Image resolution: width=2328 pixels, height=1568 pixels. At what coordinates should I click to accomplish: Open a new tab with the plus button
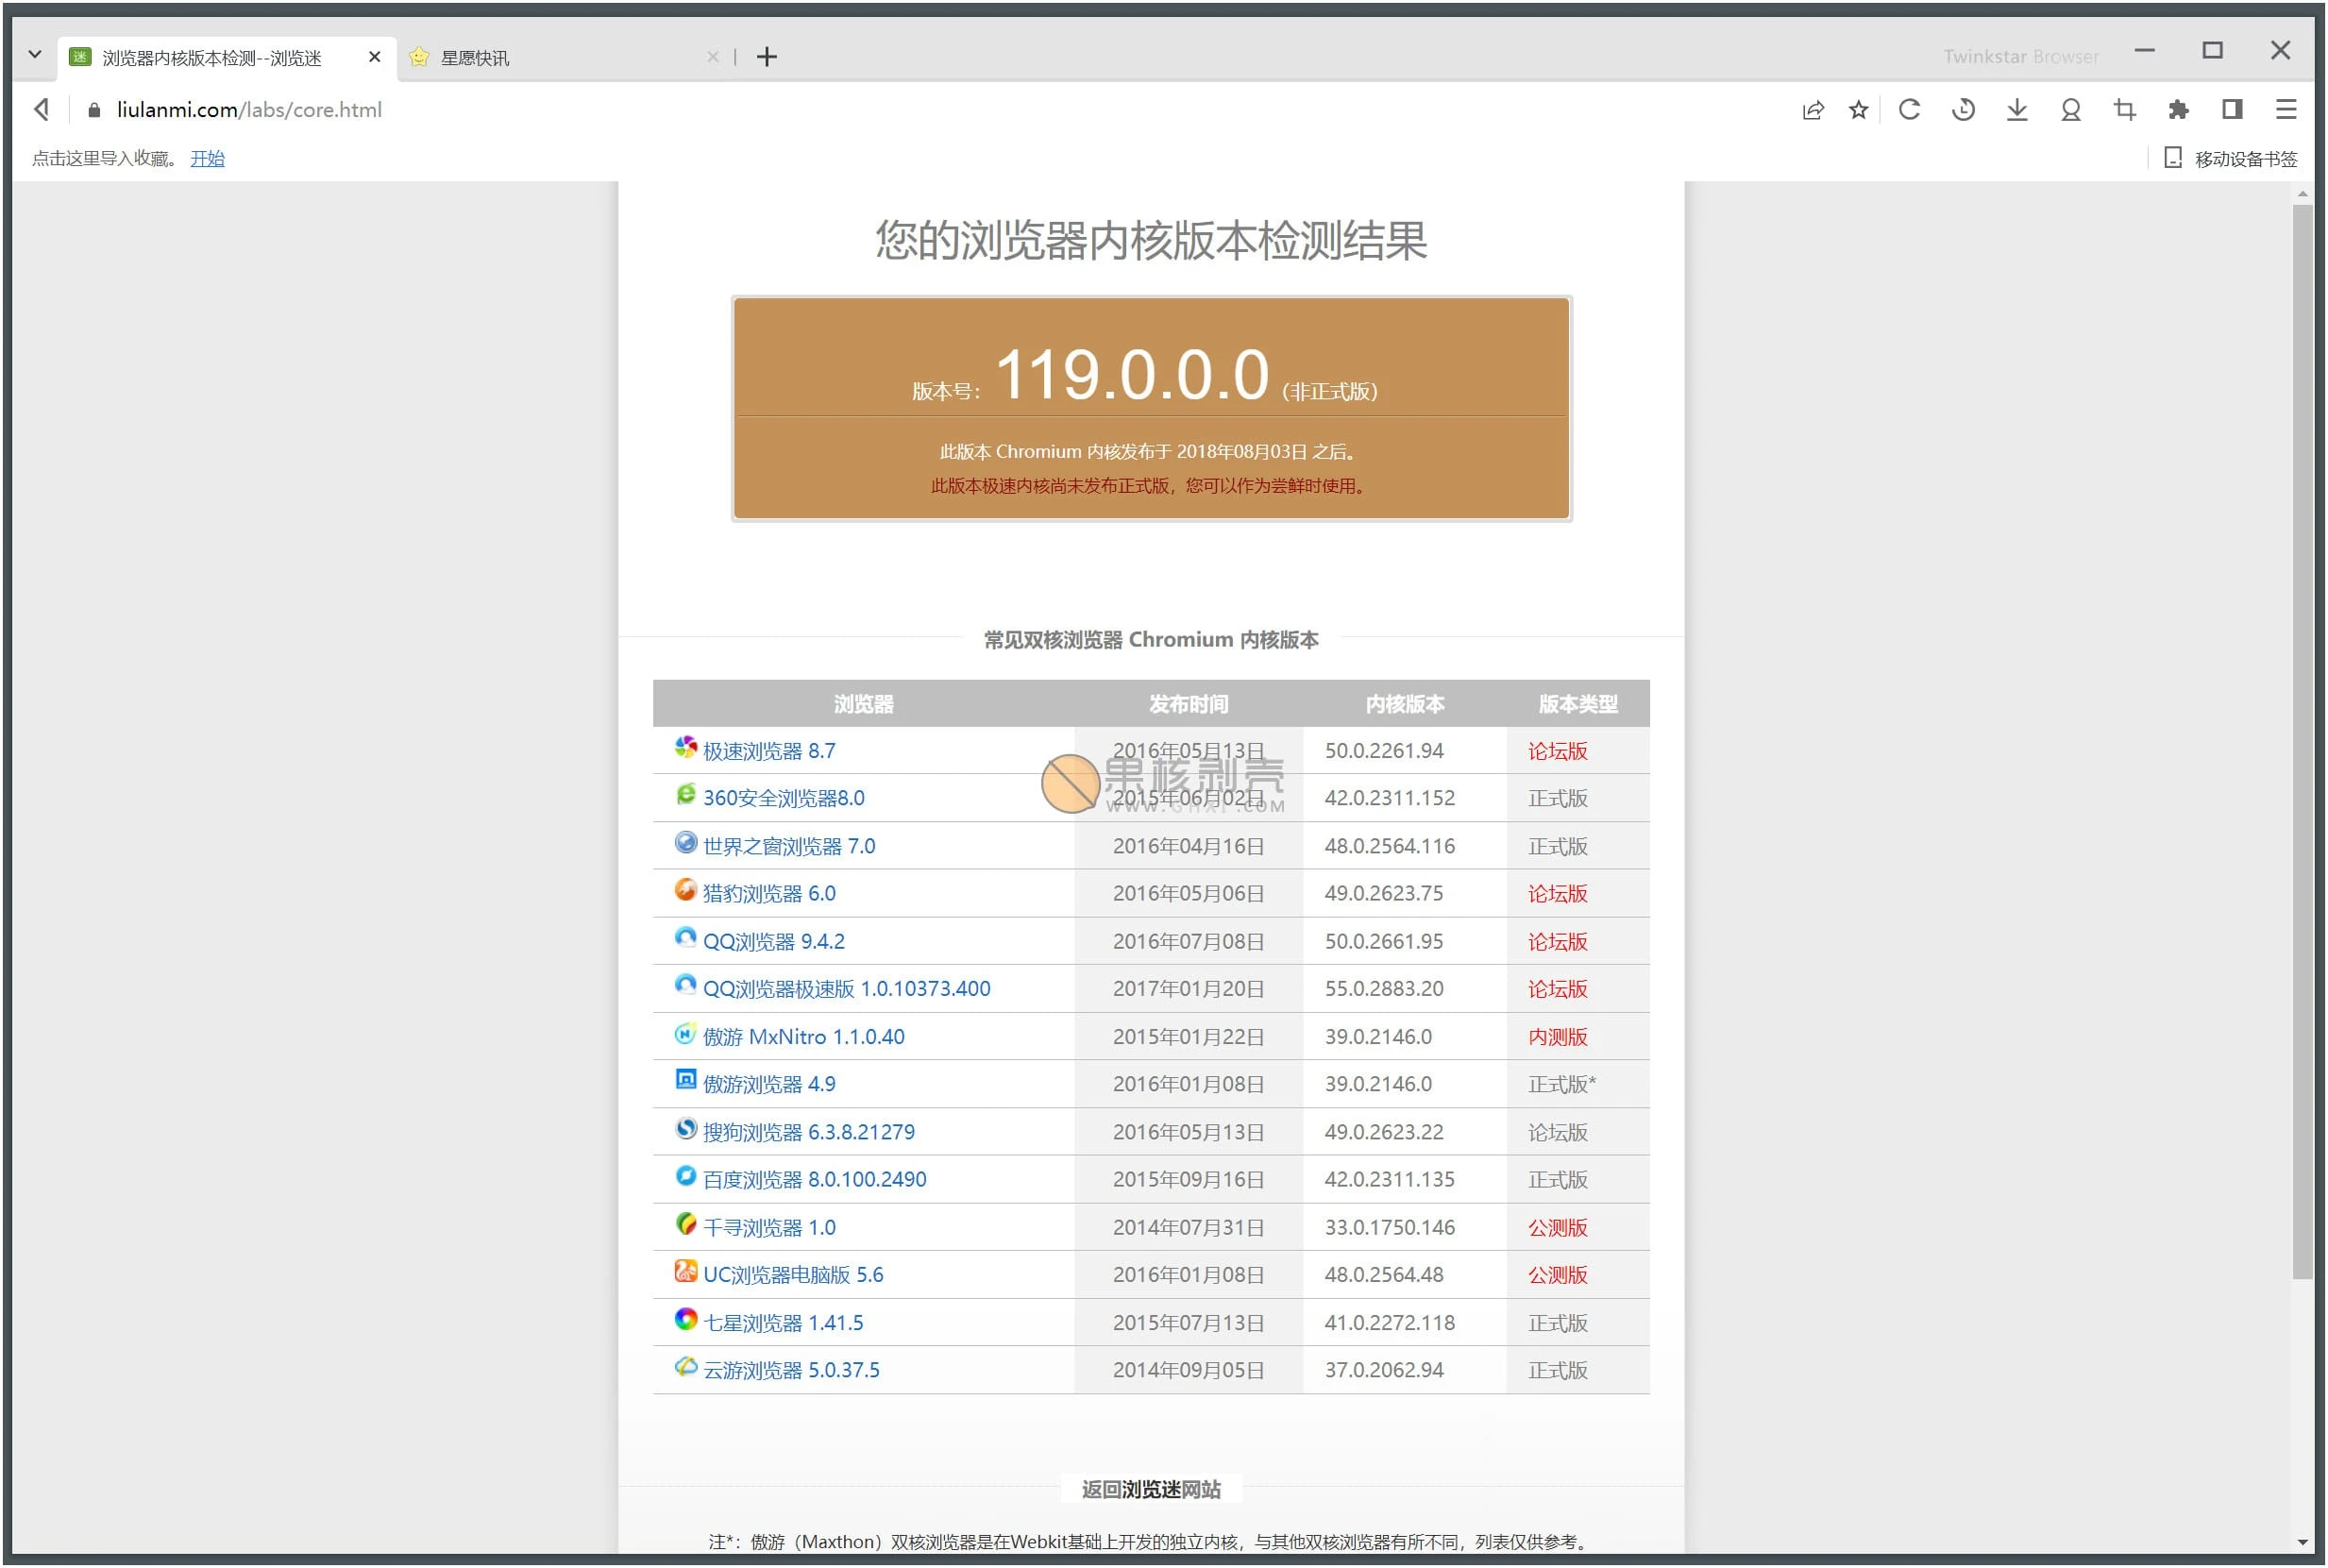coord(766,56)
